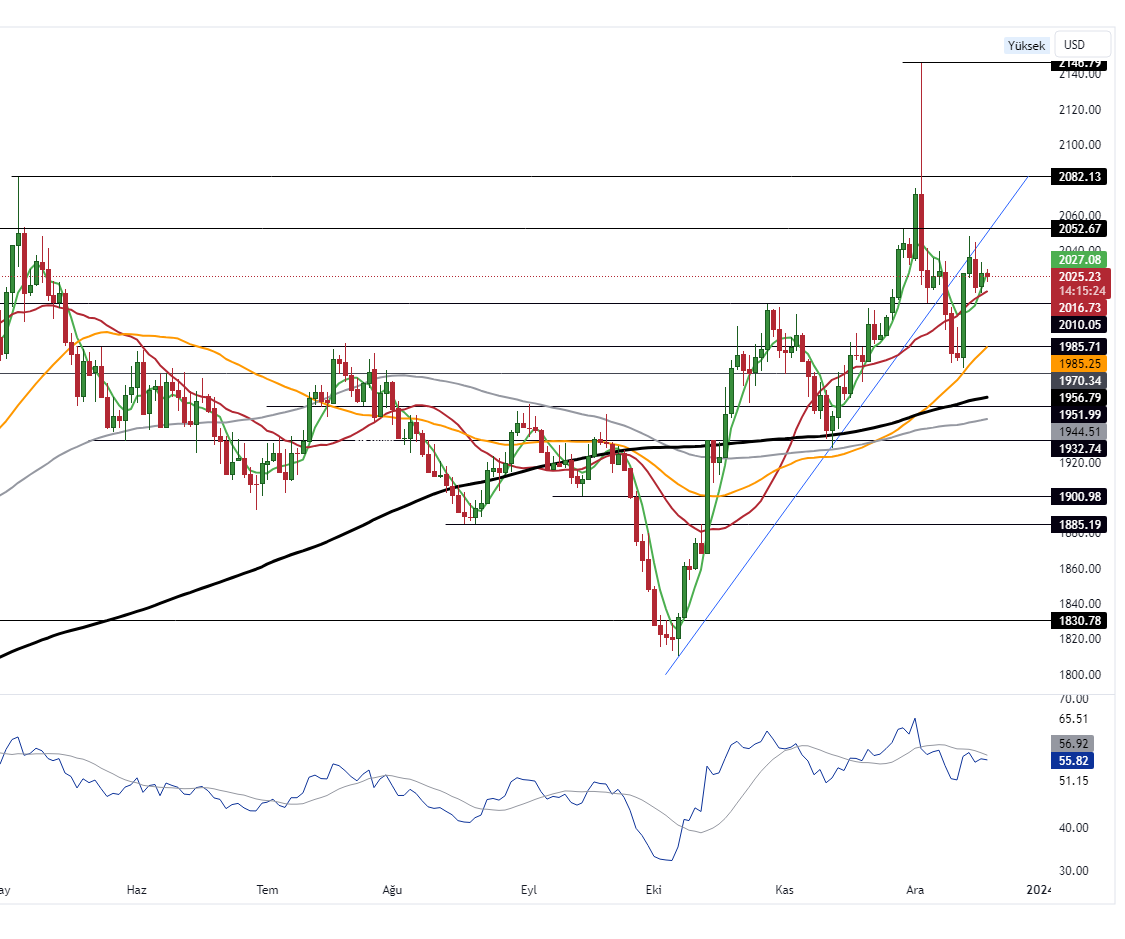Click the gray 56.92 RSI average label

point(1073,744)
